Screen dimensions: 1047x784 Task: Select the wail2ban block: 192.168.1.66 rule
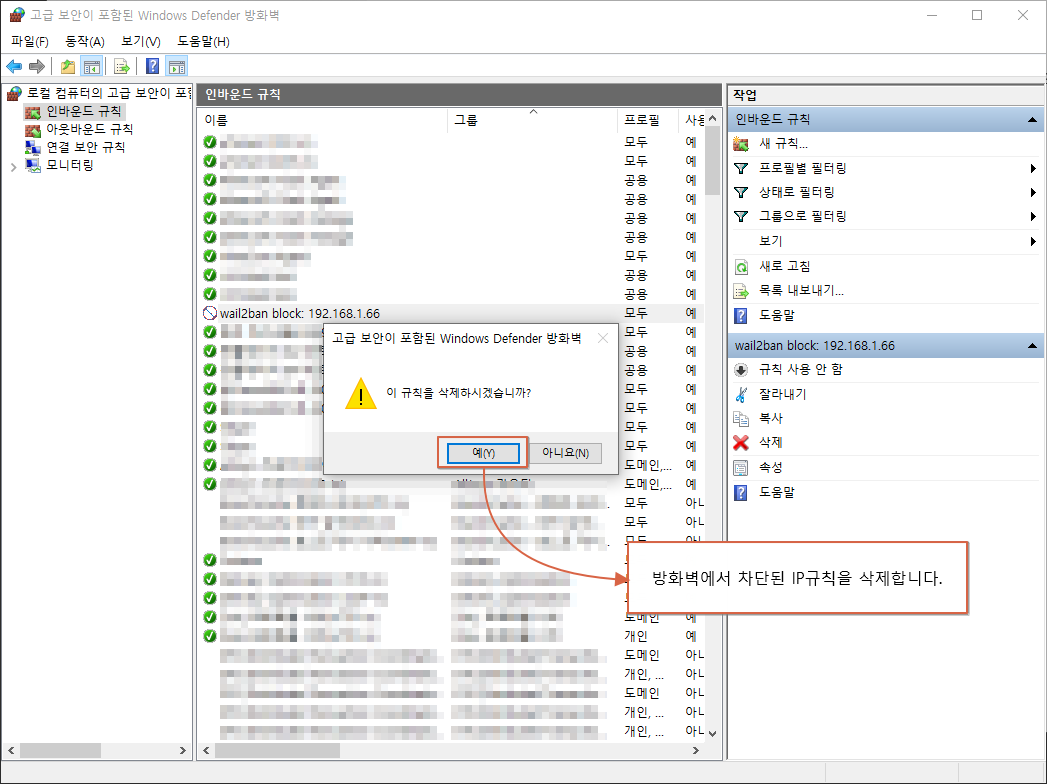pyautogui.click(x=451, y=313)
